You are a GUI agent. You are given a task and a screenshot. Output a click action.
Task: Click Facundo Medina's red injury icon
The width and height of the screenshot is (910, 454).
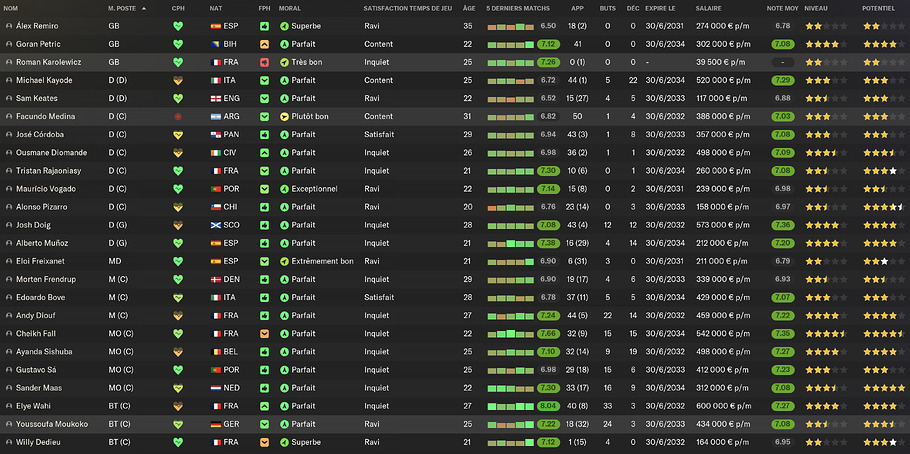179,116
